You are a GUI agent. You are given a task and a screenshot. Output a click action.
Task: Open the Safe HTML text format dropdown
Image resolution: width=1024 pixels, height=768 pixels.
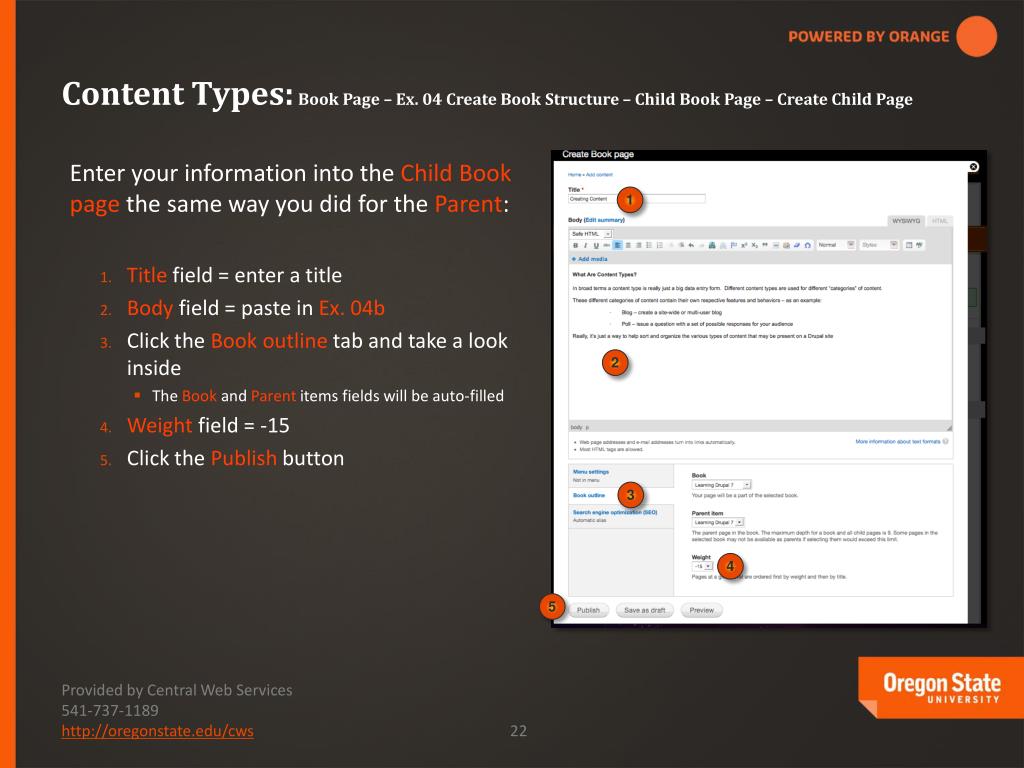[590, 234]
